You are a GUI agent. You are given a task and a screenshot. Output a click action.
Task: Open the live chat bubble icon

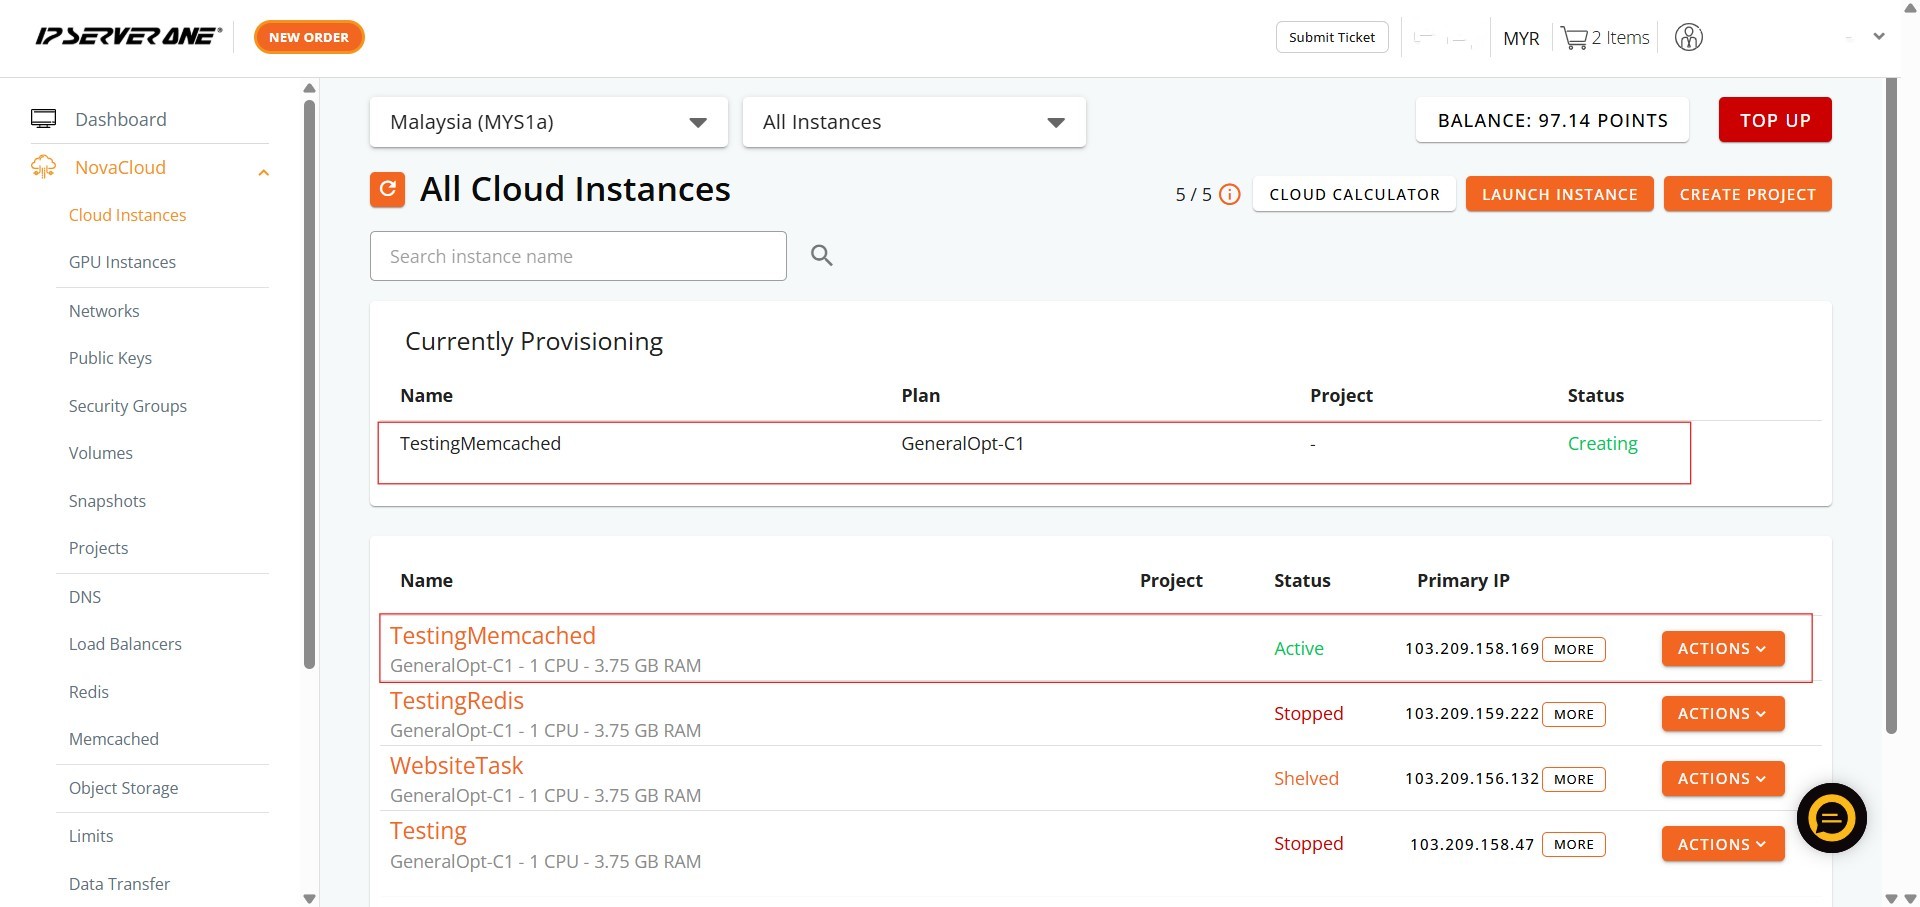[1831, 818]
